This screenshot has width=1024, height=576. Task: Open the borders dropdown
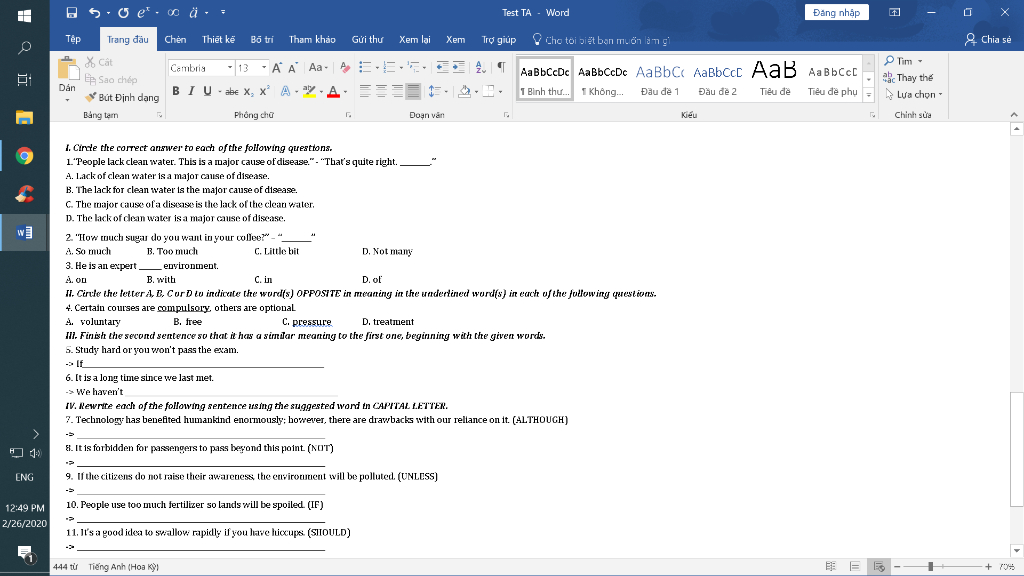(500, 91)
